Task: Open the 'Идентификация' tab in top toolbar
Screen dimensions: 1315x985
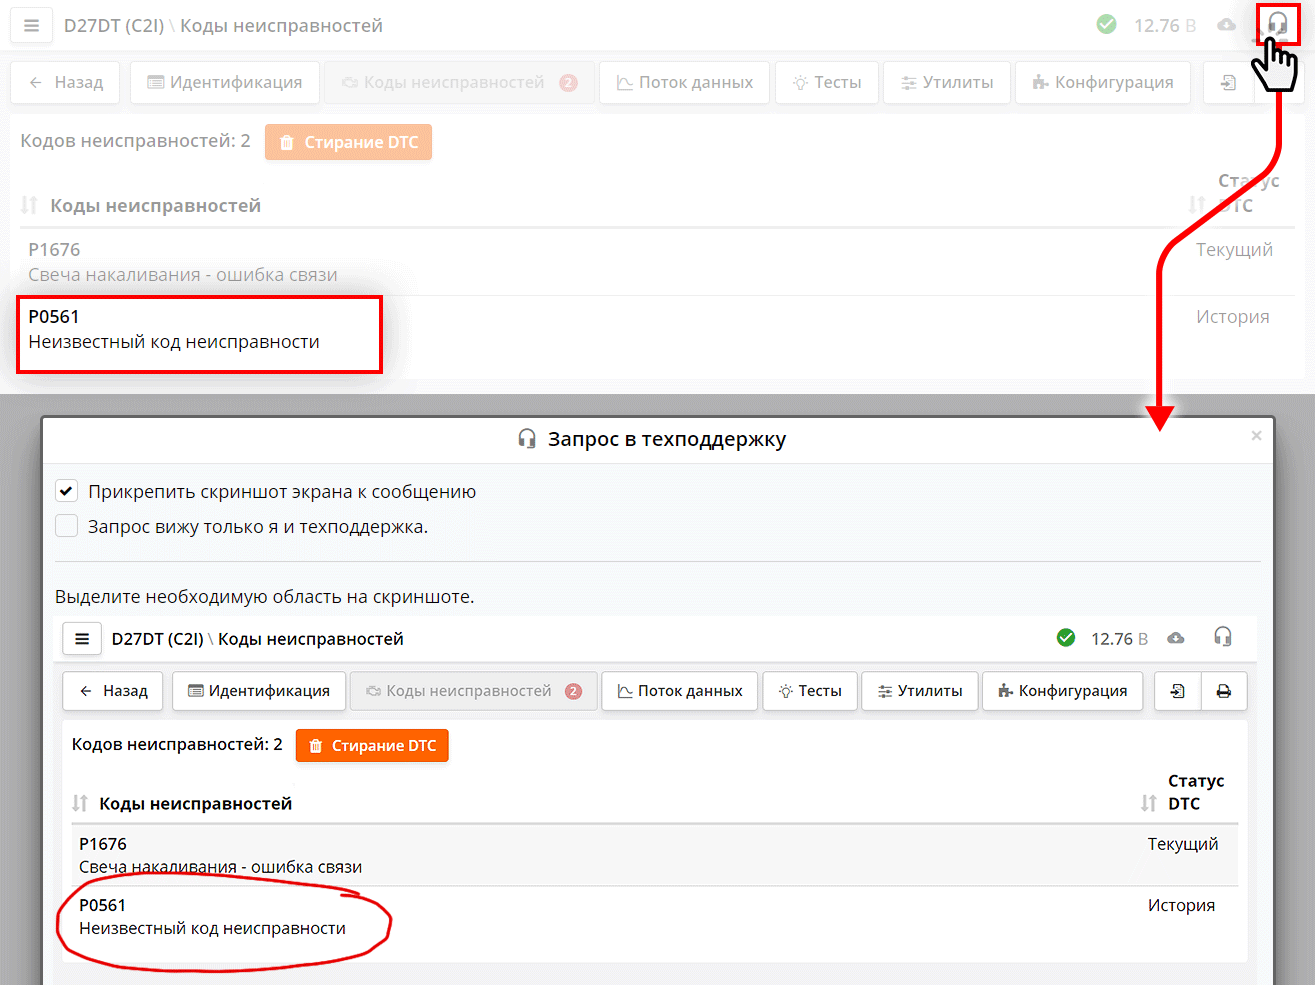Action: coord(225,83)
